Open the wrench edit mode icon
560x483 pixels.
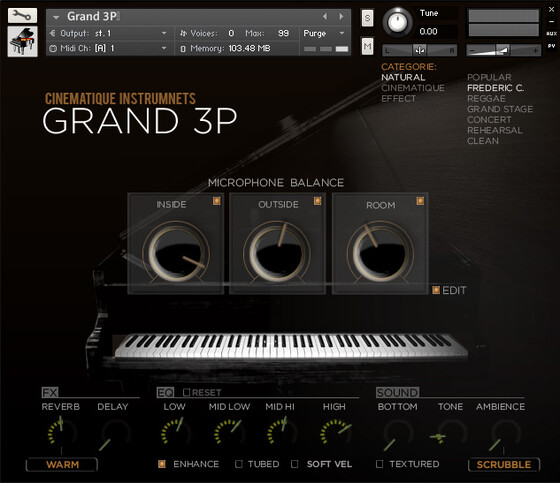click(x=22, y=15)
